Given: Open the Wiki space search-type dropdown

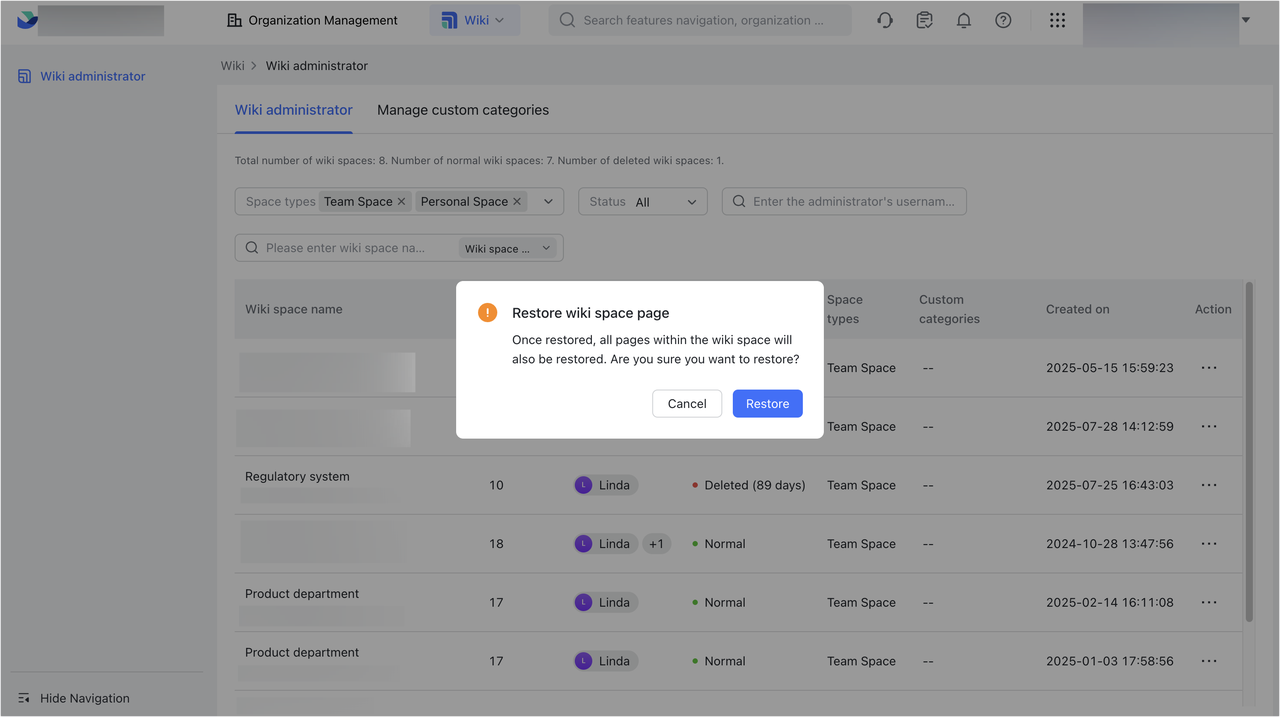Looking at the screenshot, I should 509,248.
